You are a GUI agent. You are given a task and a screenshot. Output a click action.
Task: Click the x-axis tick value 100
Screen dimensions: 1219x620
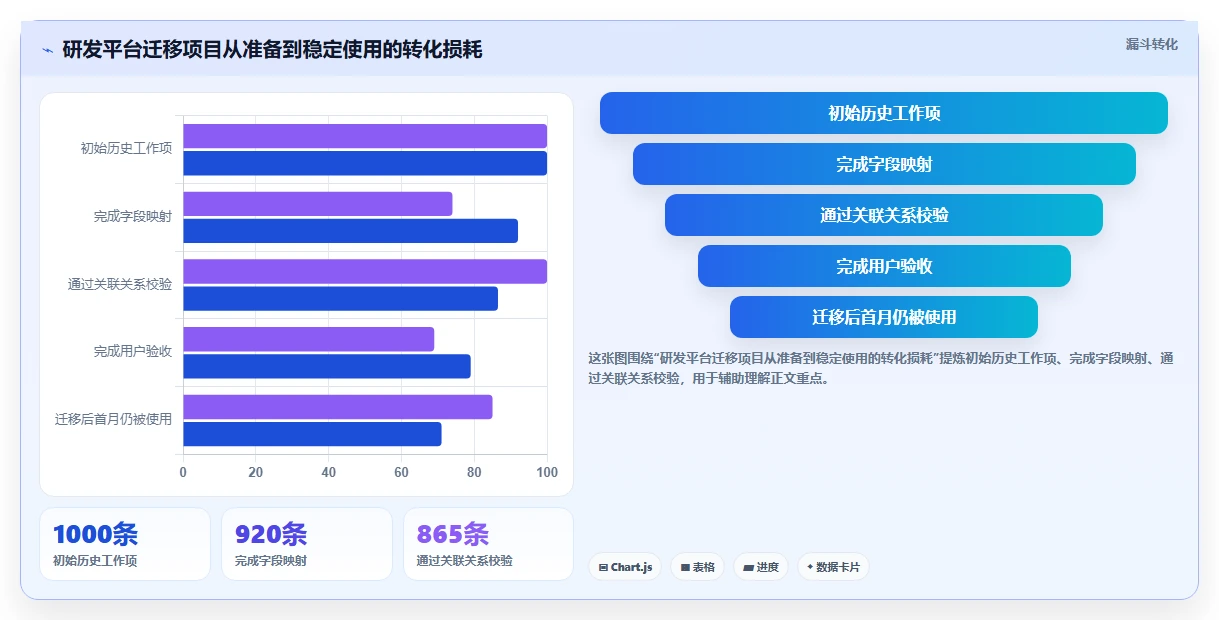coord(546,472)
